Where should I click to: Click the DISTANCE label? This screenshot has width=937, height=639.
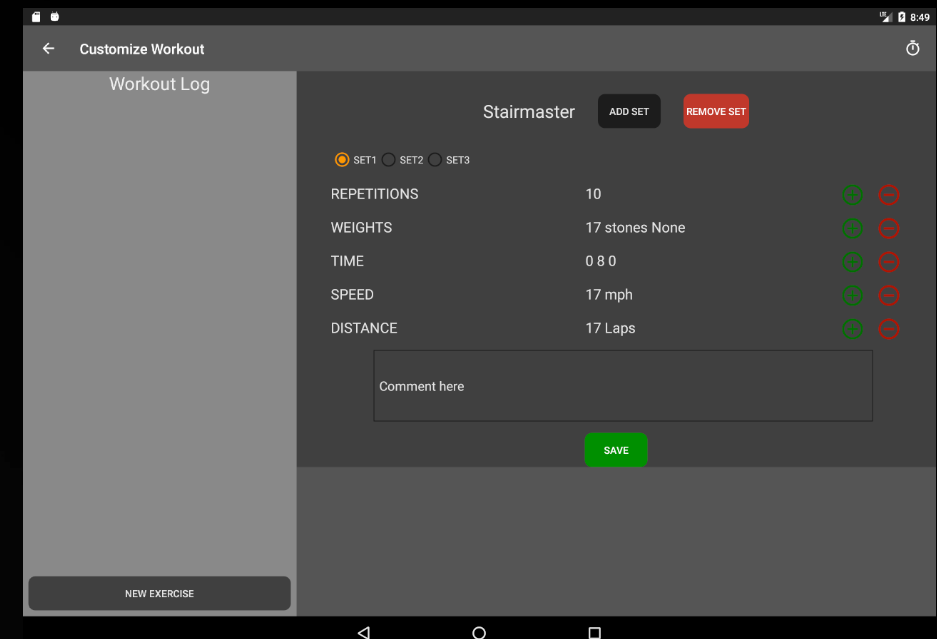[364, 328]
